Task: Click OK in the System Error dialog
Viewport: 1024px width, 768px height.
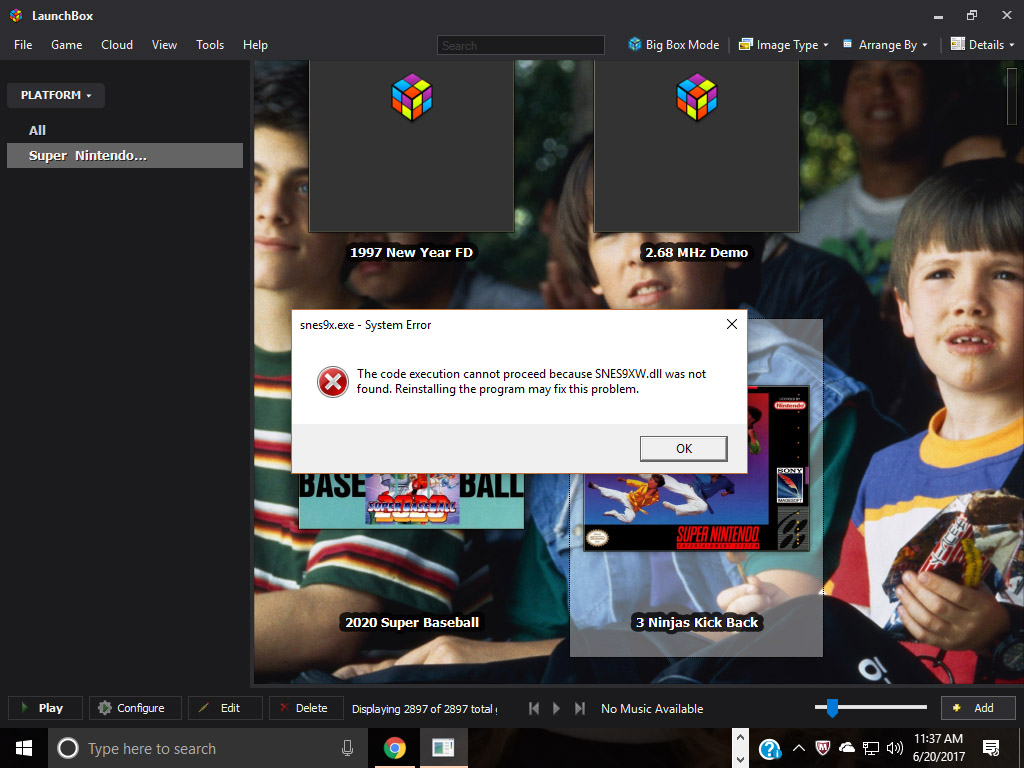Action: [684, 449]
